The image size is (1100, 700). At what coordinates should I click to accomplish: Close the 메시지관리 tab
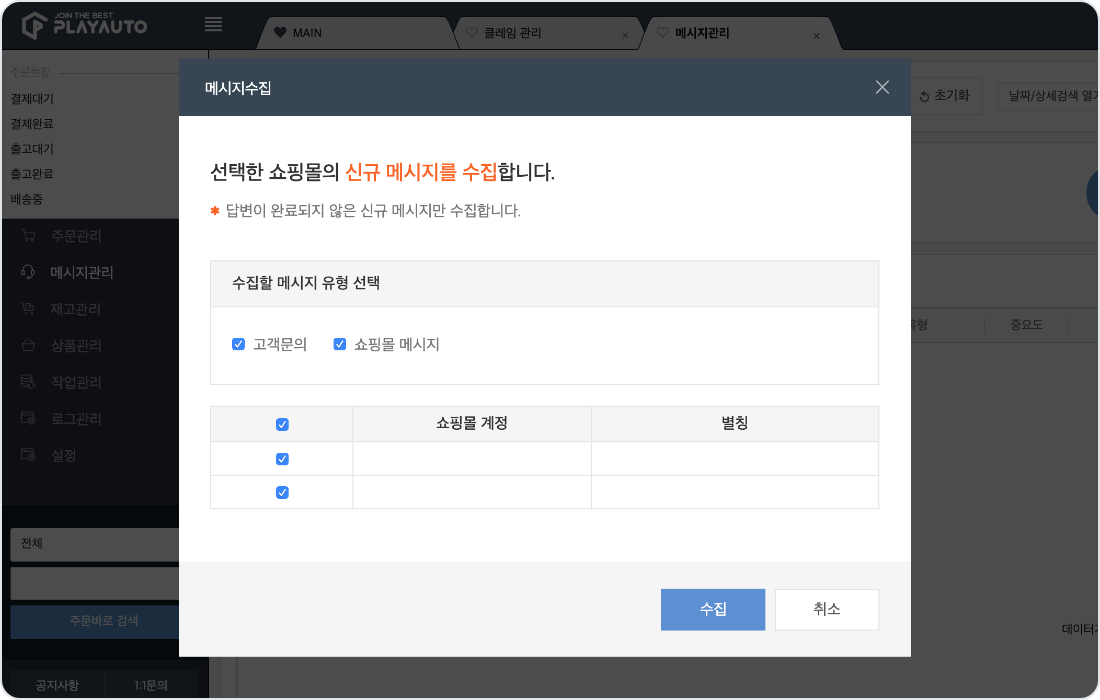(816, 35)
